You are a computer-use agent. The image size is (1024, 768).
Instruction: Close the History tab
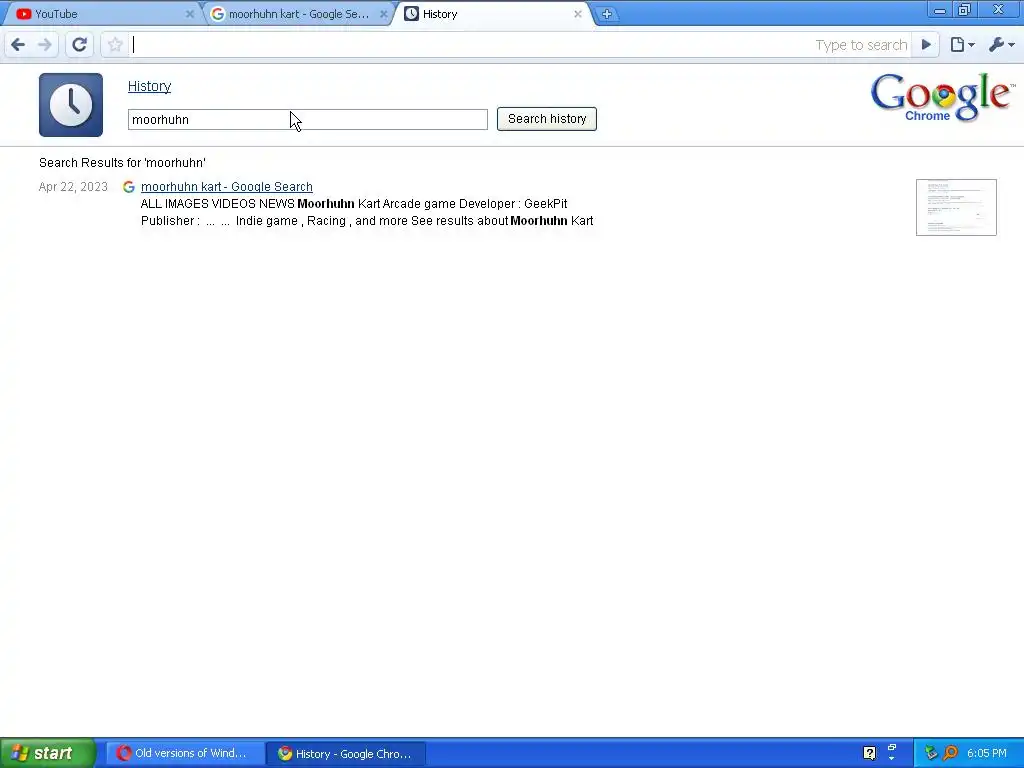click(577, 14)
